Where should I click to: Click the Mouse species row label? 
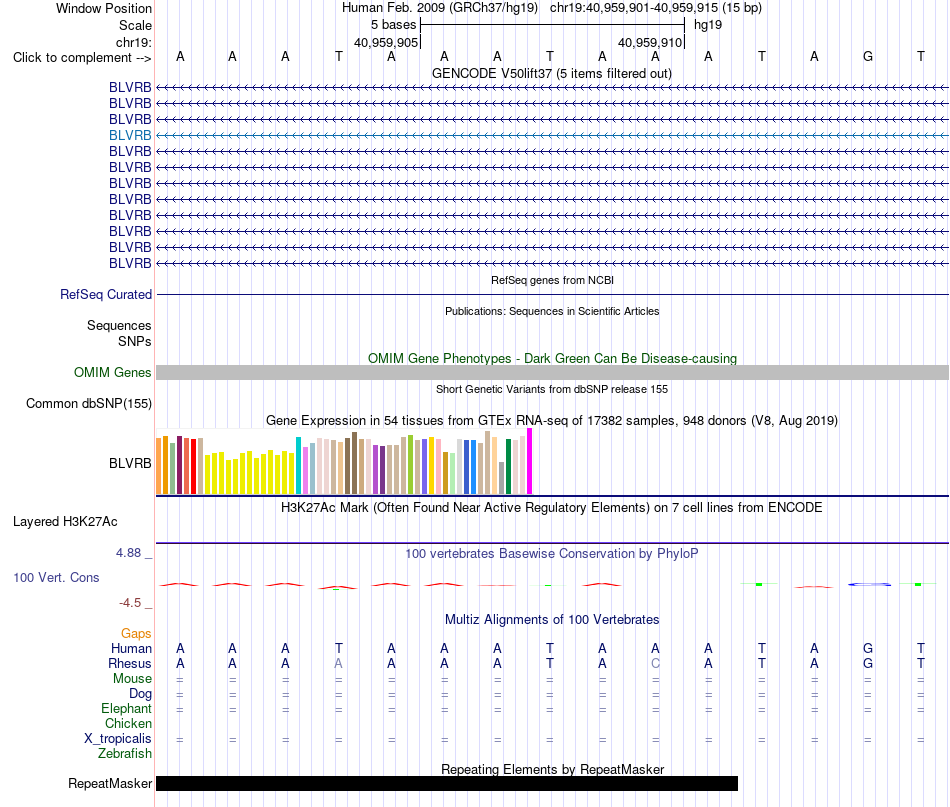132,679
